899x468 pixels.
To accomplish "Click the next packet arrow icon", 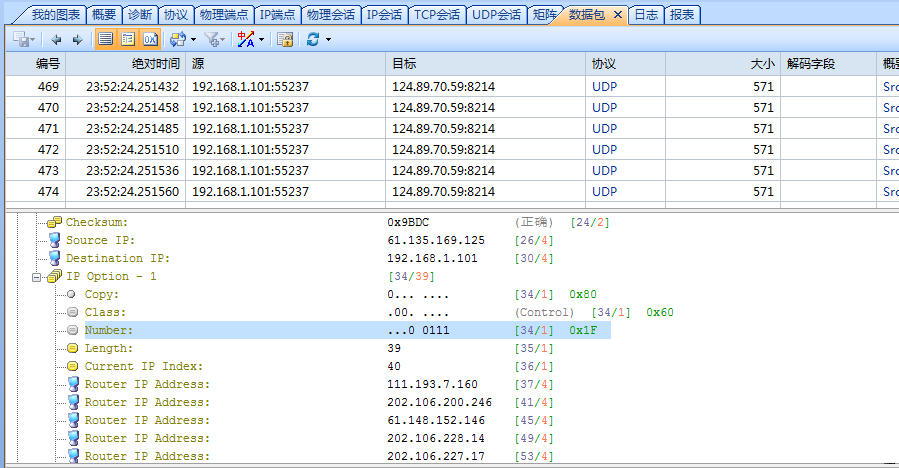I will pos(76,40).
